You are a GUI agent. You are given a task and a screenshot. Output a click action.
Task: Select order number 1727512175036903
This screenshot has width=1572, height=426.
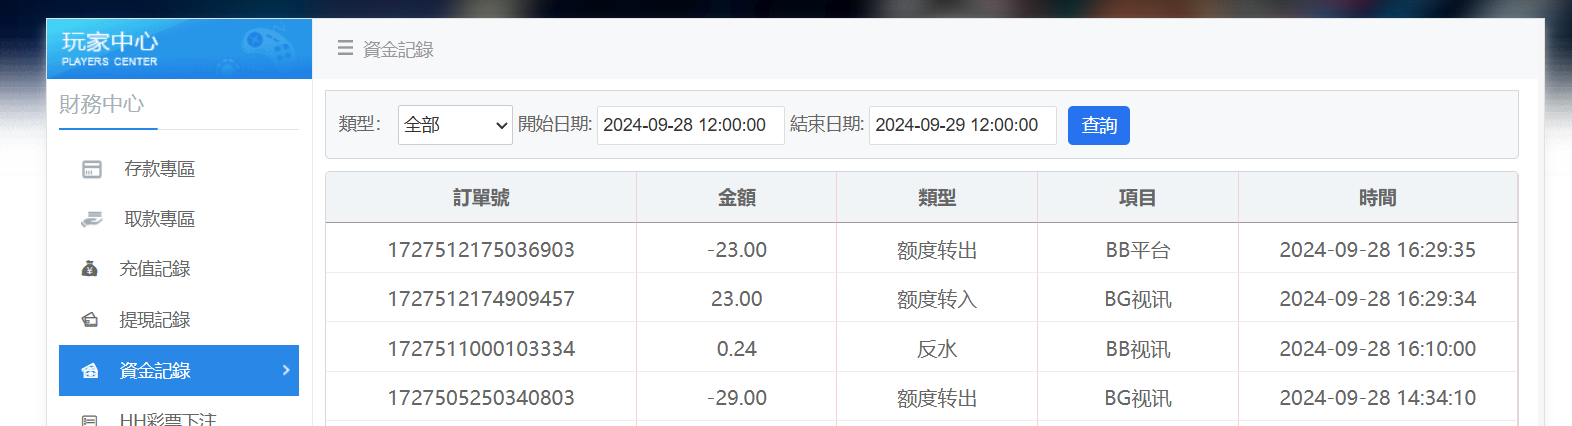481,250
